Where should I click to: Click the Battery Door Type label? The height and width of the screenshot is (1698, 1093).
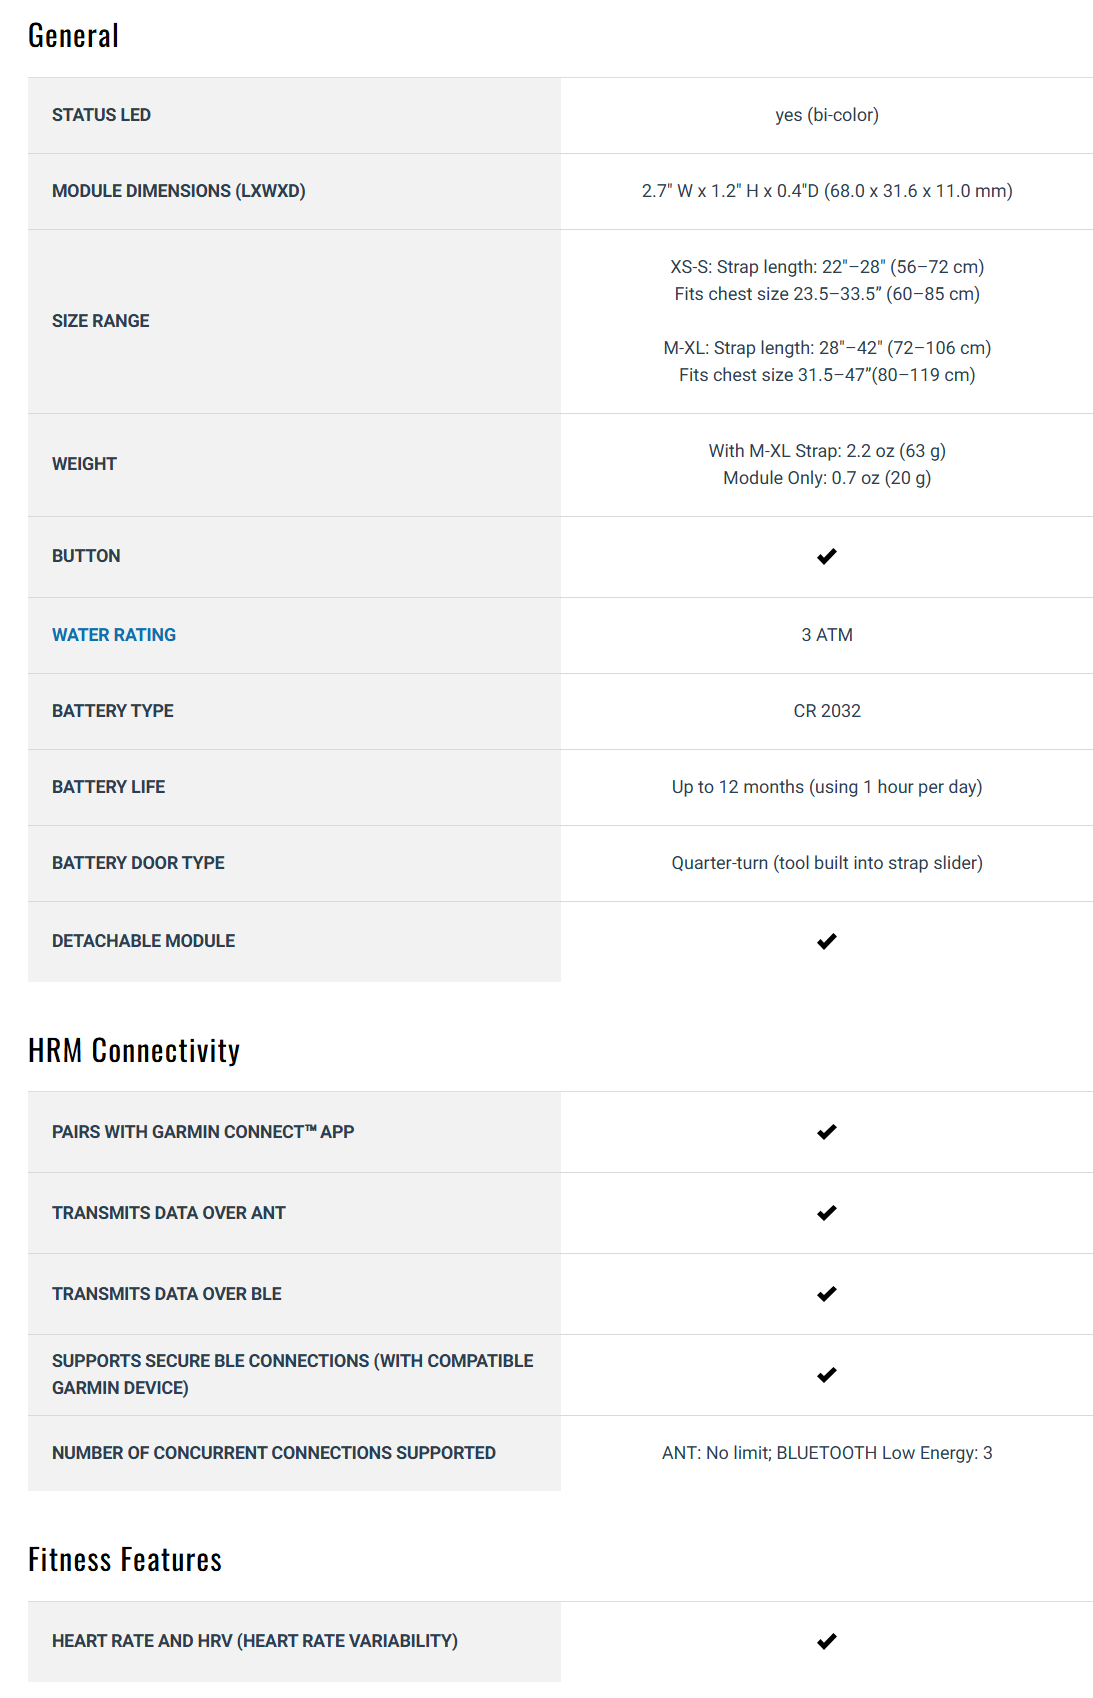point(138,863)
